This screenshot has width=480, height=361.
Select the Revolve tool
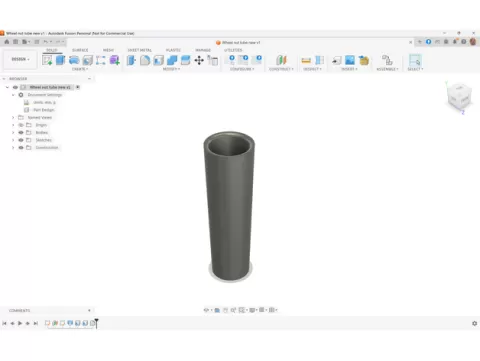[74, 60]
